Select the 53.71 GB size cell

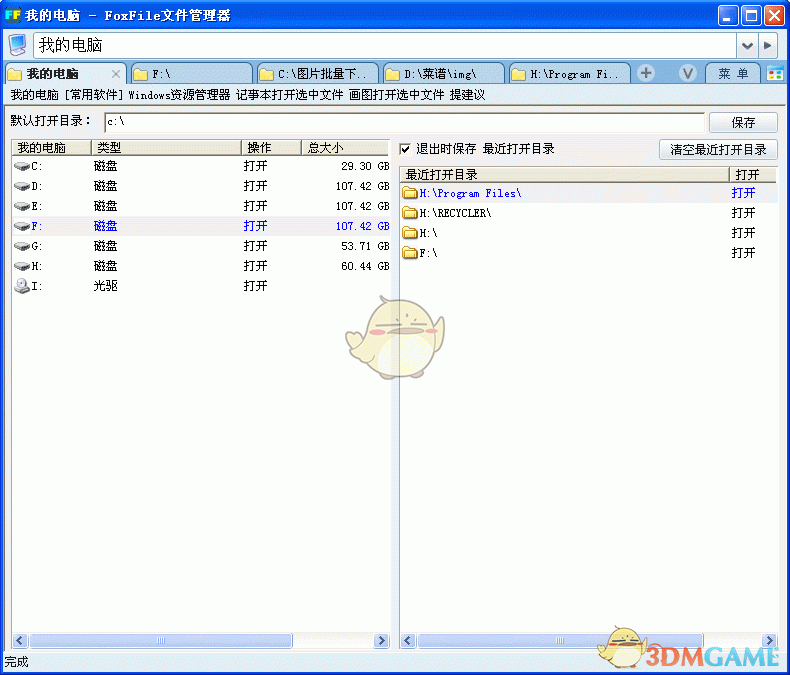point(365,246)
